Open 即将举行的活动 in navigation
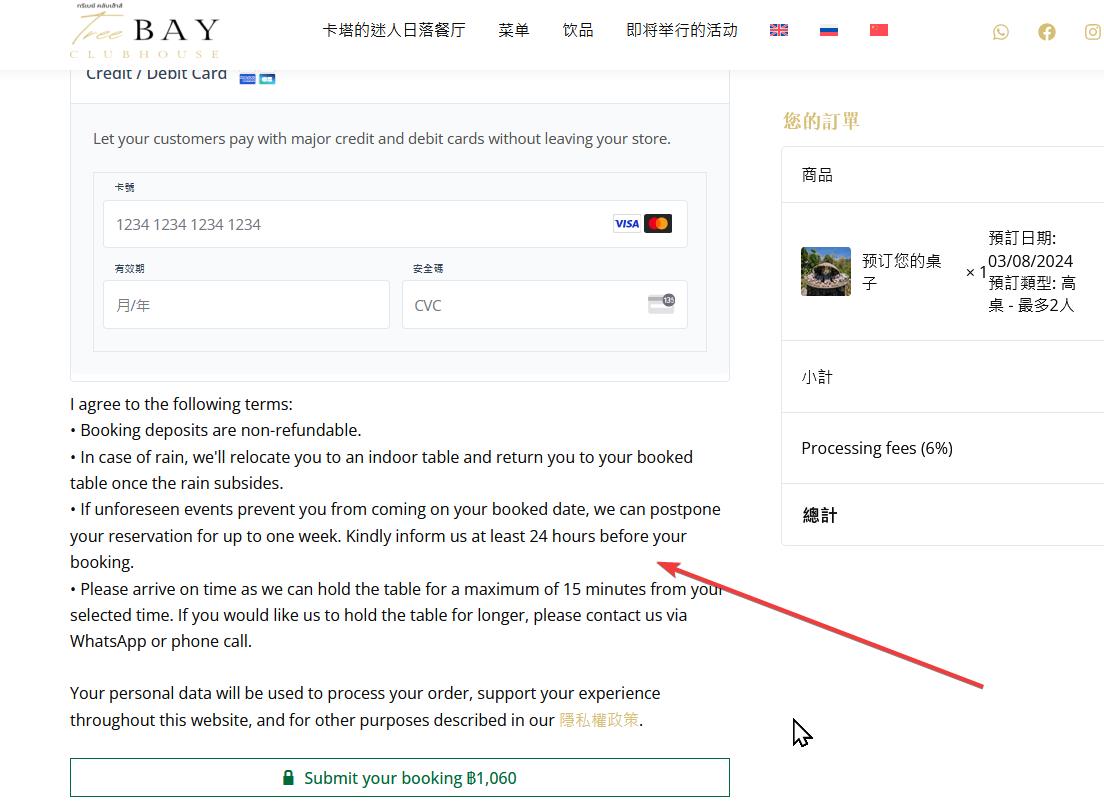The width and height of the screenshot is (1104, 805). (x=682, y=30)
